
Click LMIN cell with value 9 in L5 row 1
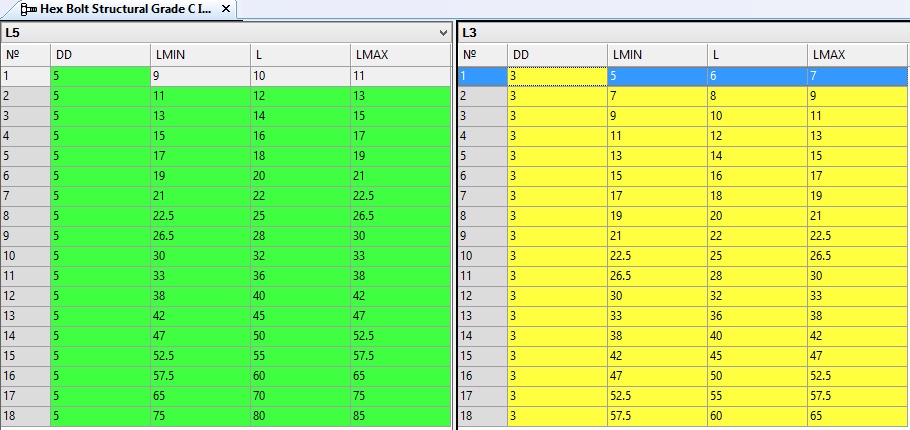click(199, 75)
